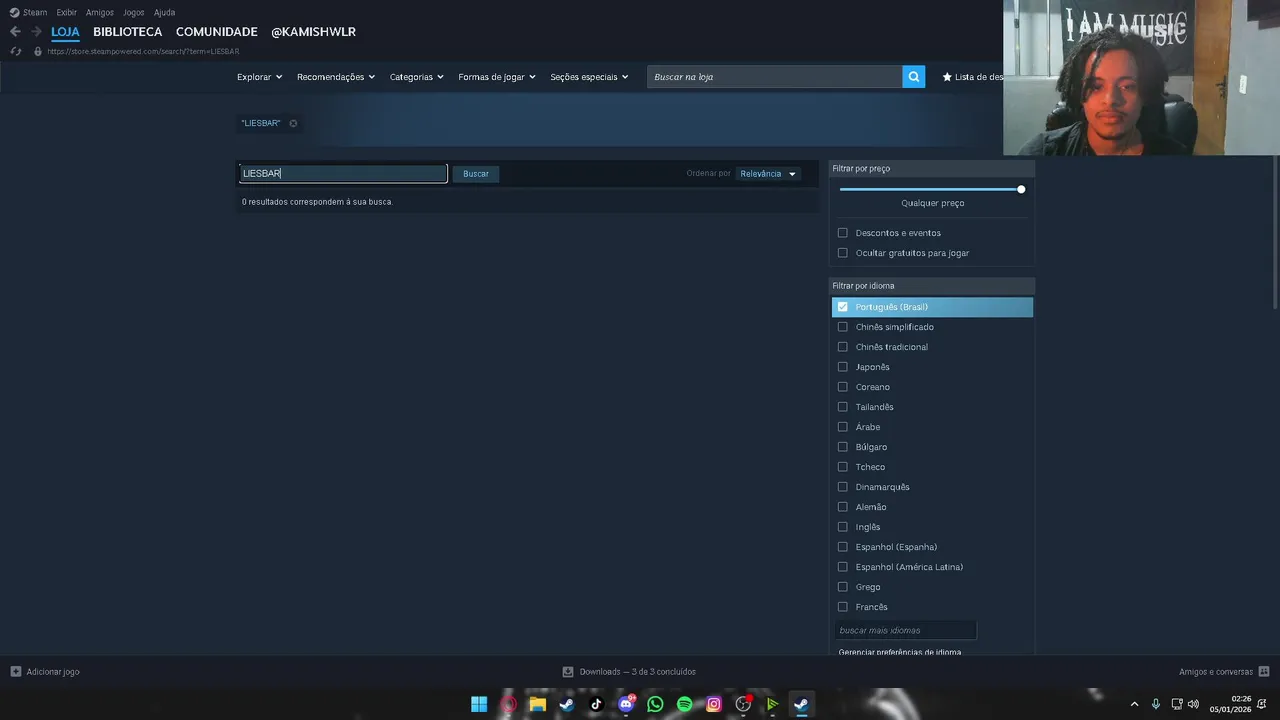
Task: Switch to the COMUNIDADE tab
Action: coord(217,32)
